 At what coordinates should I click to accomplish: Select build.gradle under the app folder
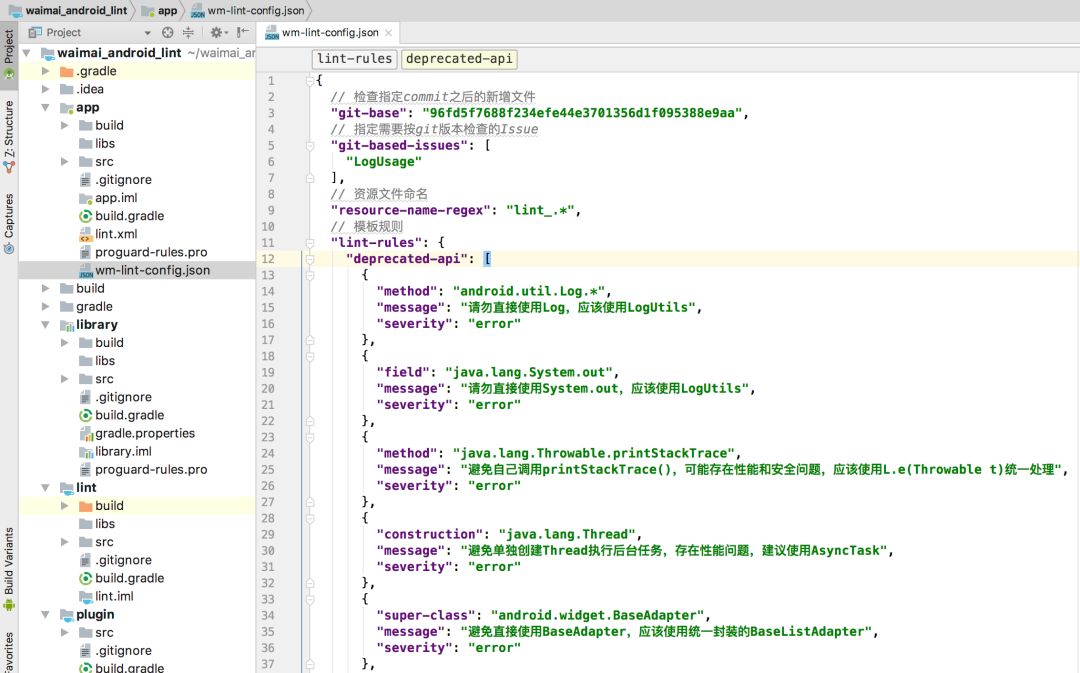(129, 215)
